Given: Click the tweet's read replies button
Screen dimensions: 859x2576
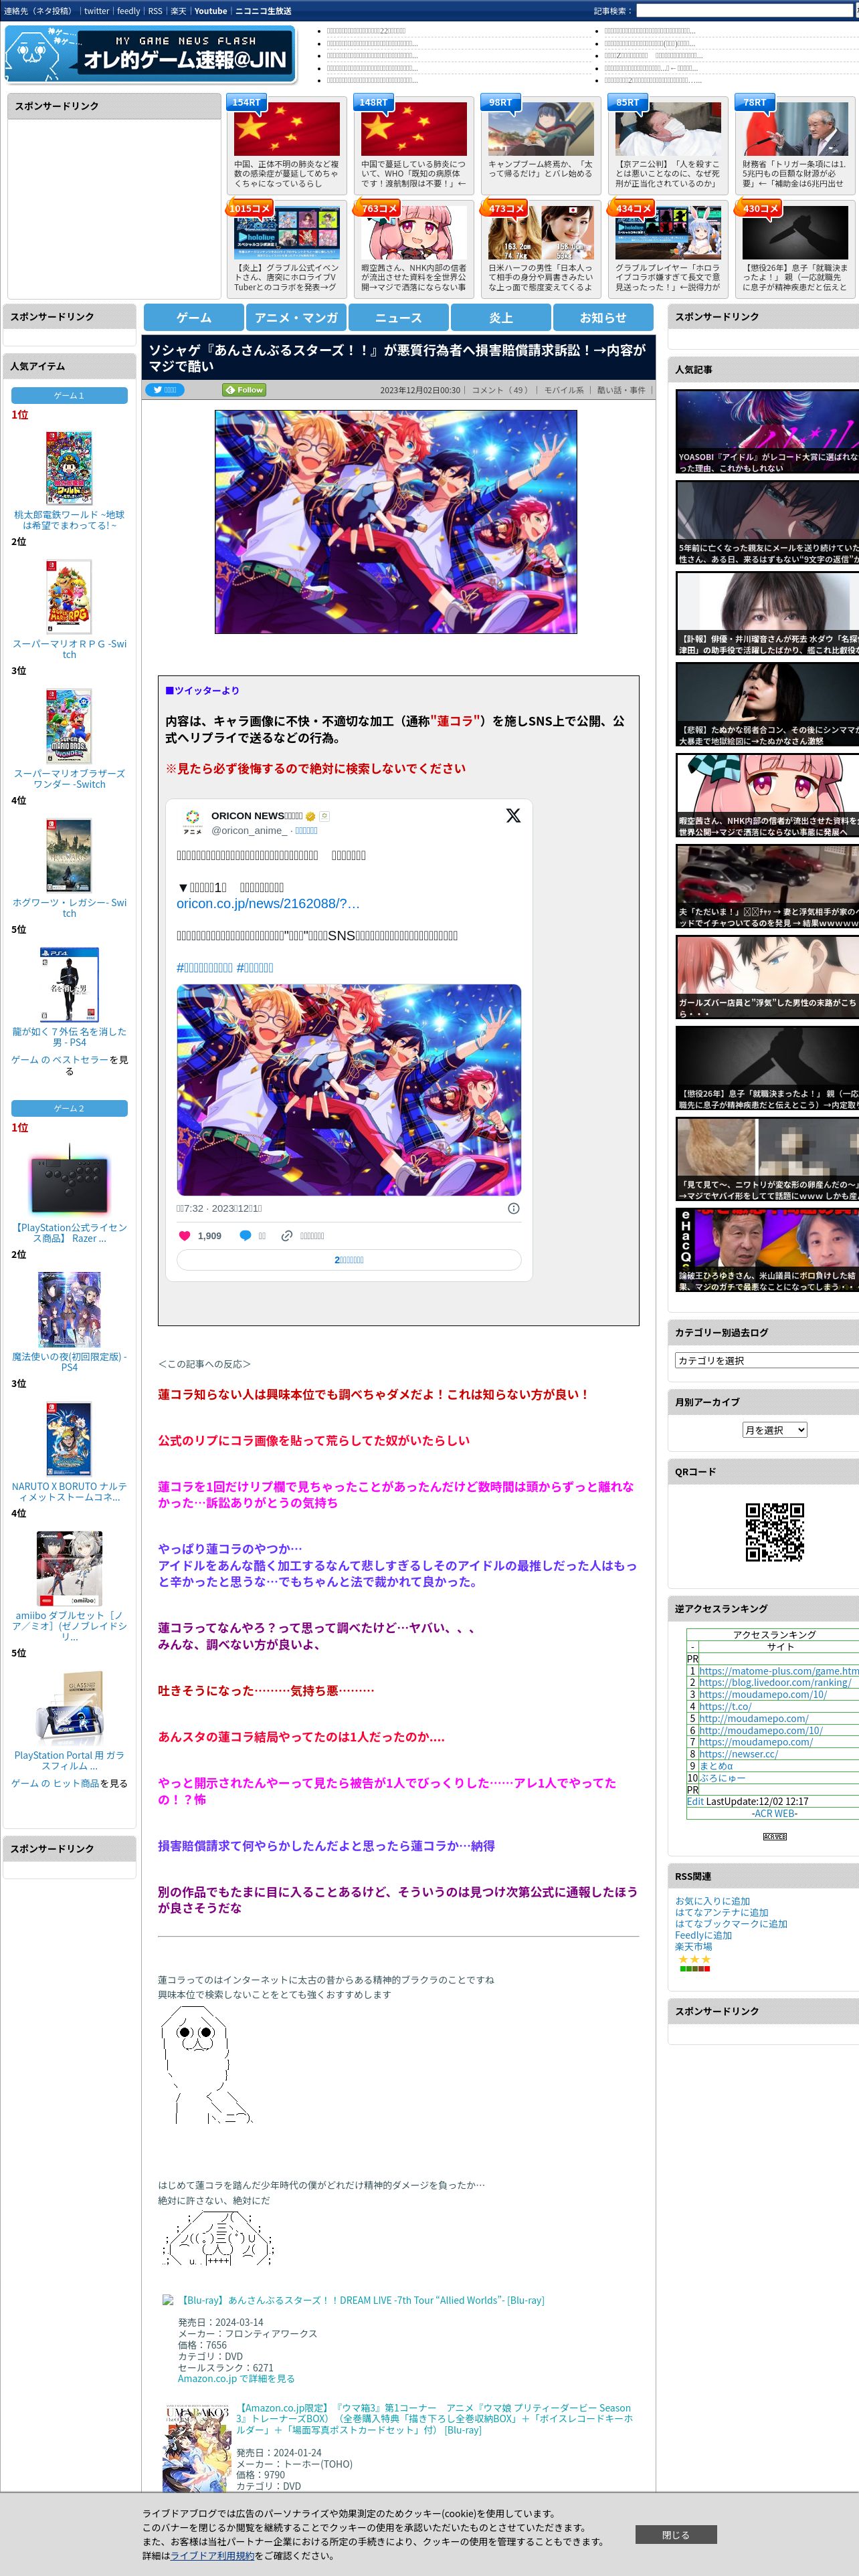Looking at the screenshot, I should pyautogui.click(x=349, y=1260).
